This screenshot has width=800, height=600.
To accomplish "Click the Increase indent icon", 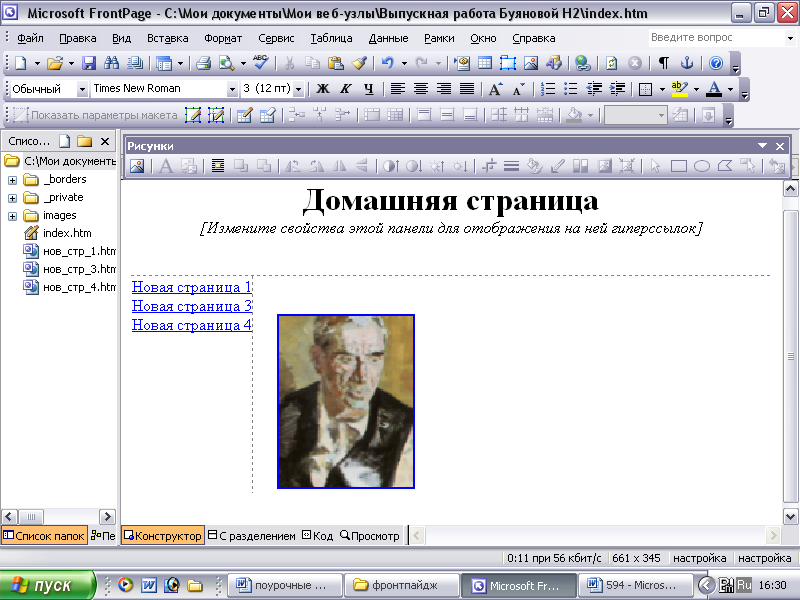I will pyautogui.click(x=617, y=89).
